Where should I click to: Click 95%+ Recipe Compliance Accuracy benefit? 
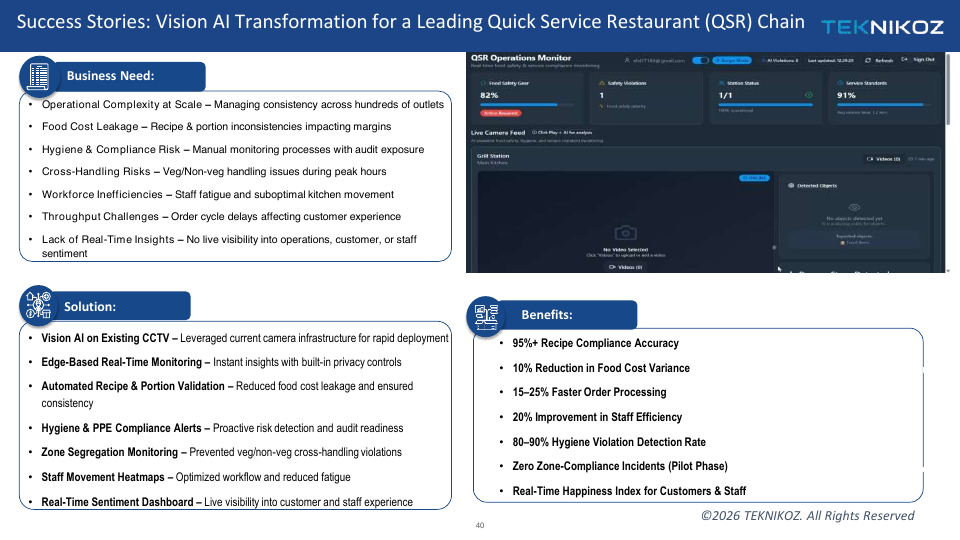595,343
